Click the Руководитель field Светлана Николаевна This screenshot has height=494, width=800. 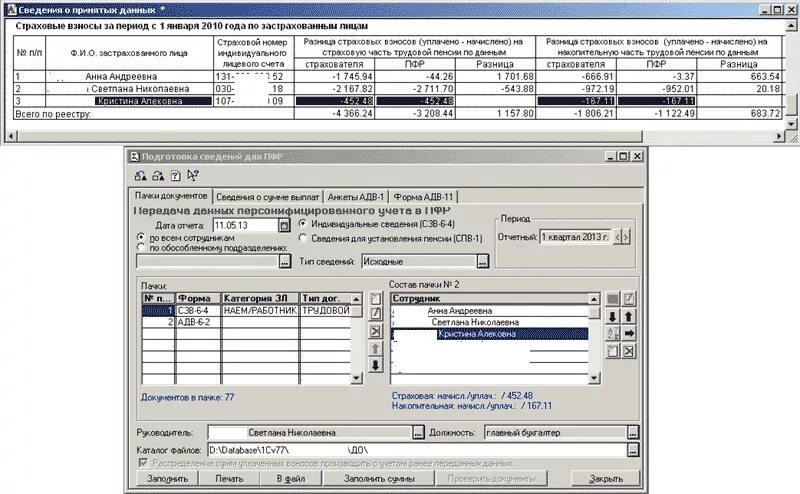click(310, 432)
